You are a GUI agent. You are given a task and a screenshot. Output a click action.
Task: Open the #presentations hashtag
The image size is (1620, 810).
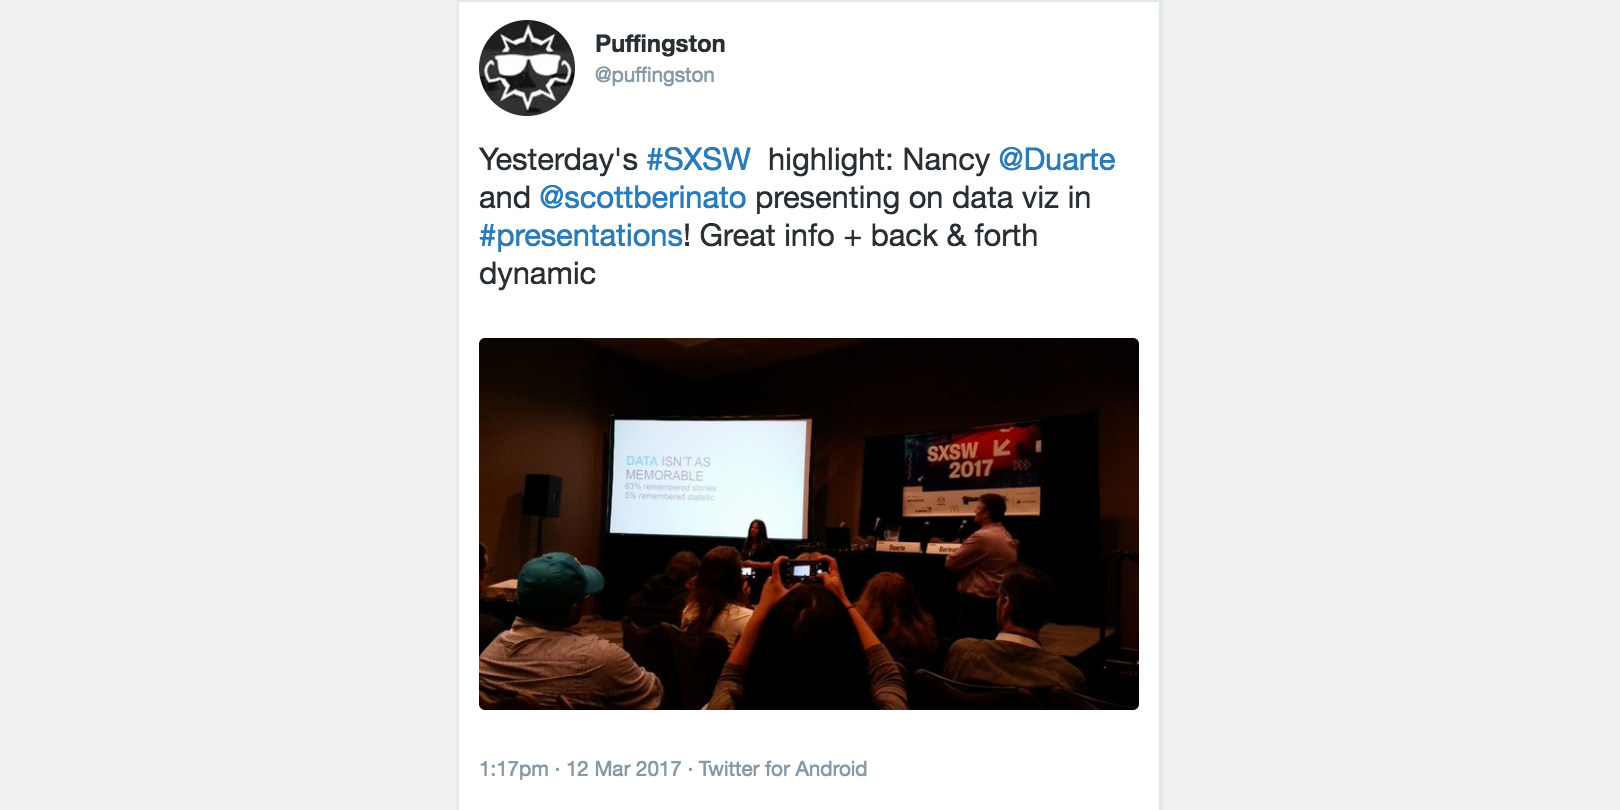[581, 236]
